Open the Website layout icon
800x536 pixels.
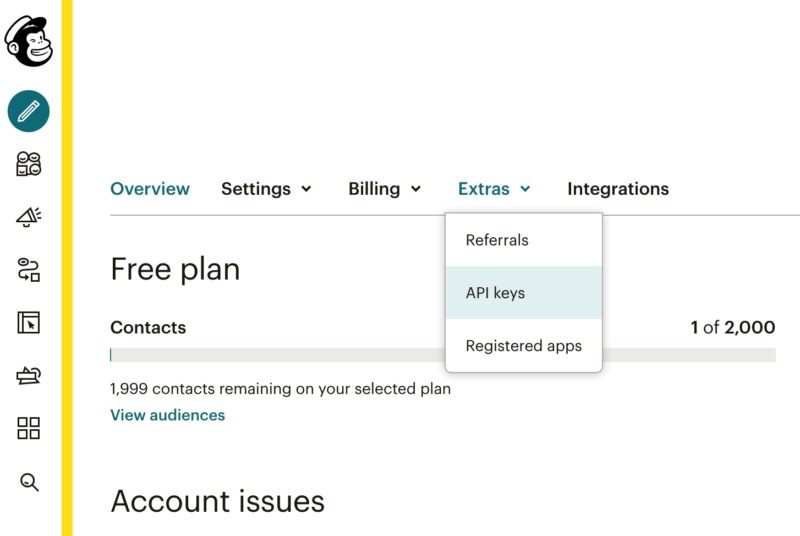pos(29,323)
